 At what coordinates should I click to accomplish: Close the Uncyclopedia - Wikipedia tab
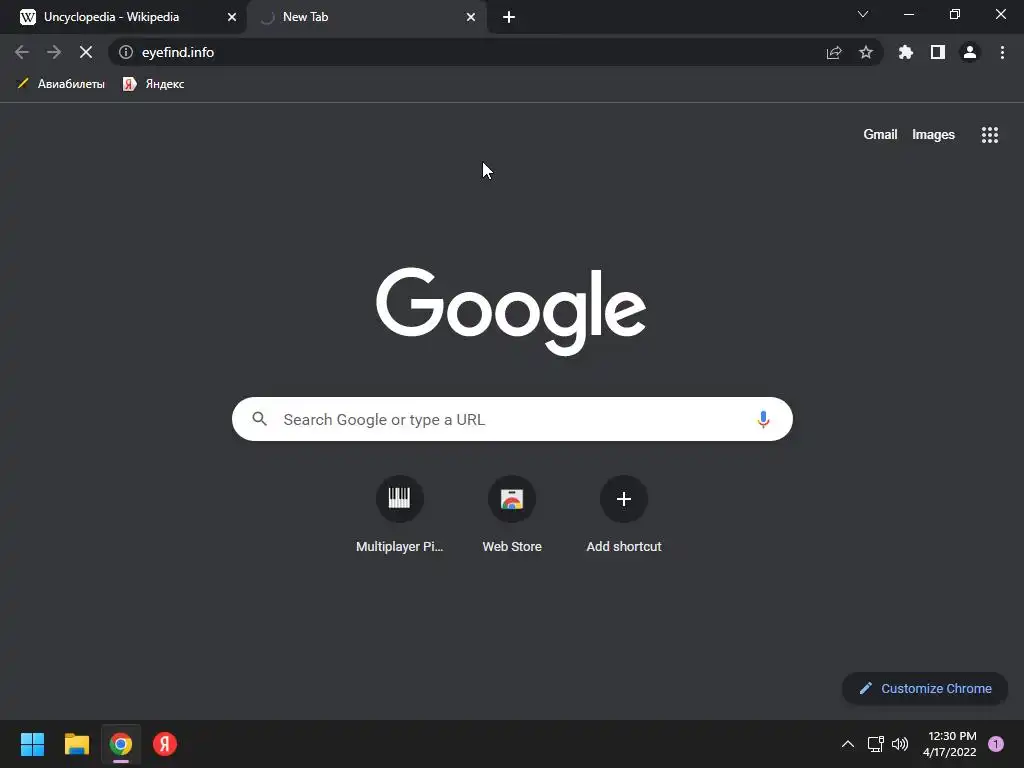point(231,17)
